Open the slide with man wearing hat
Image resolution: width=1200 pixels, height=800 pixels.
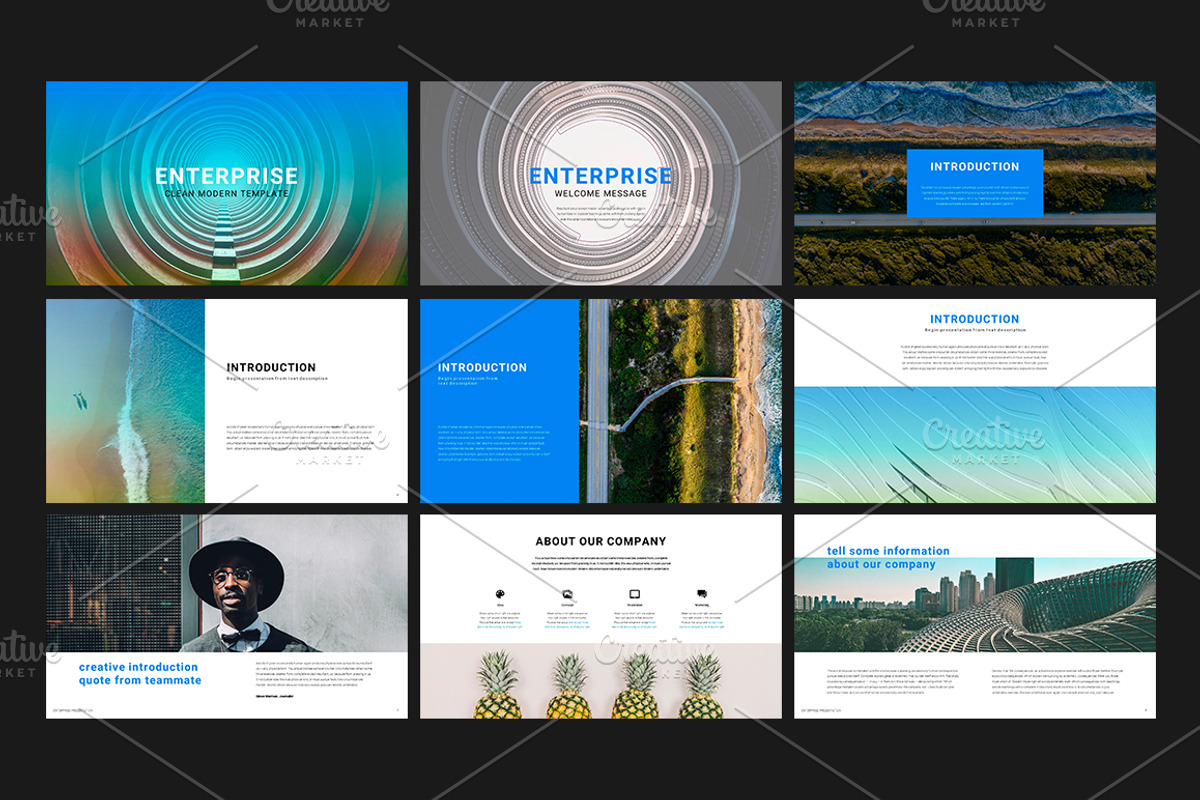[x=227, y=617]
